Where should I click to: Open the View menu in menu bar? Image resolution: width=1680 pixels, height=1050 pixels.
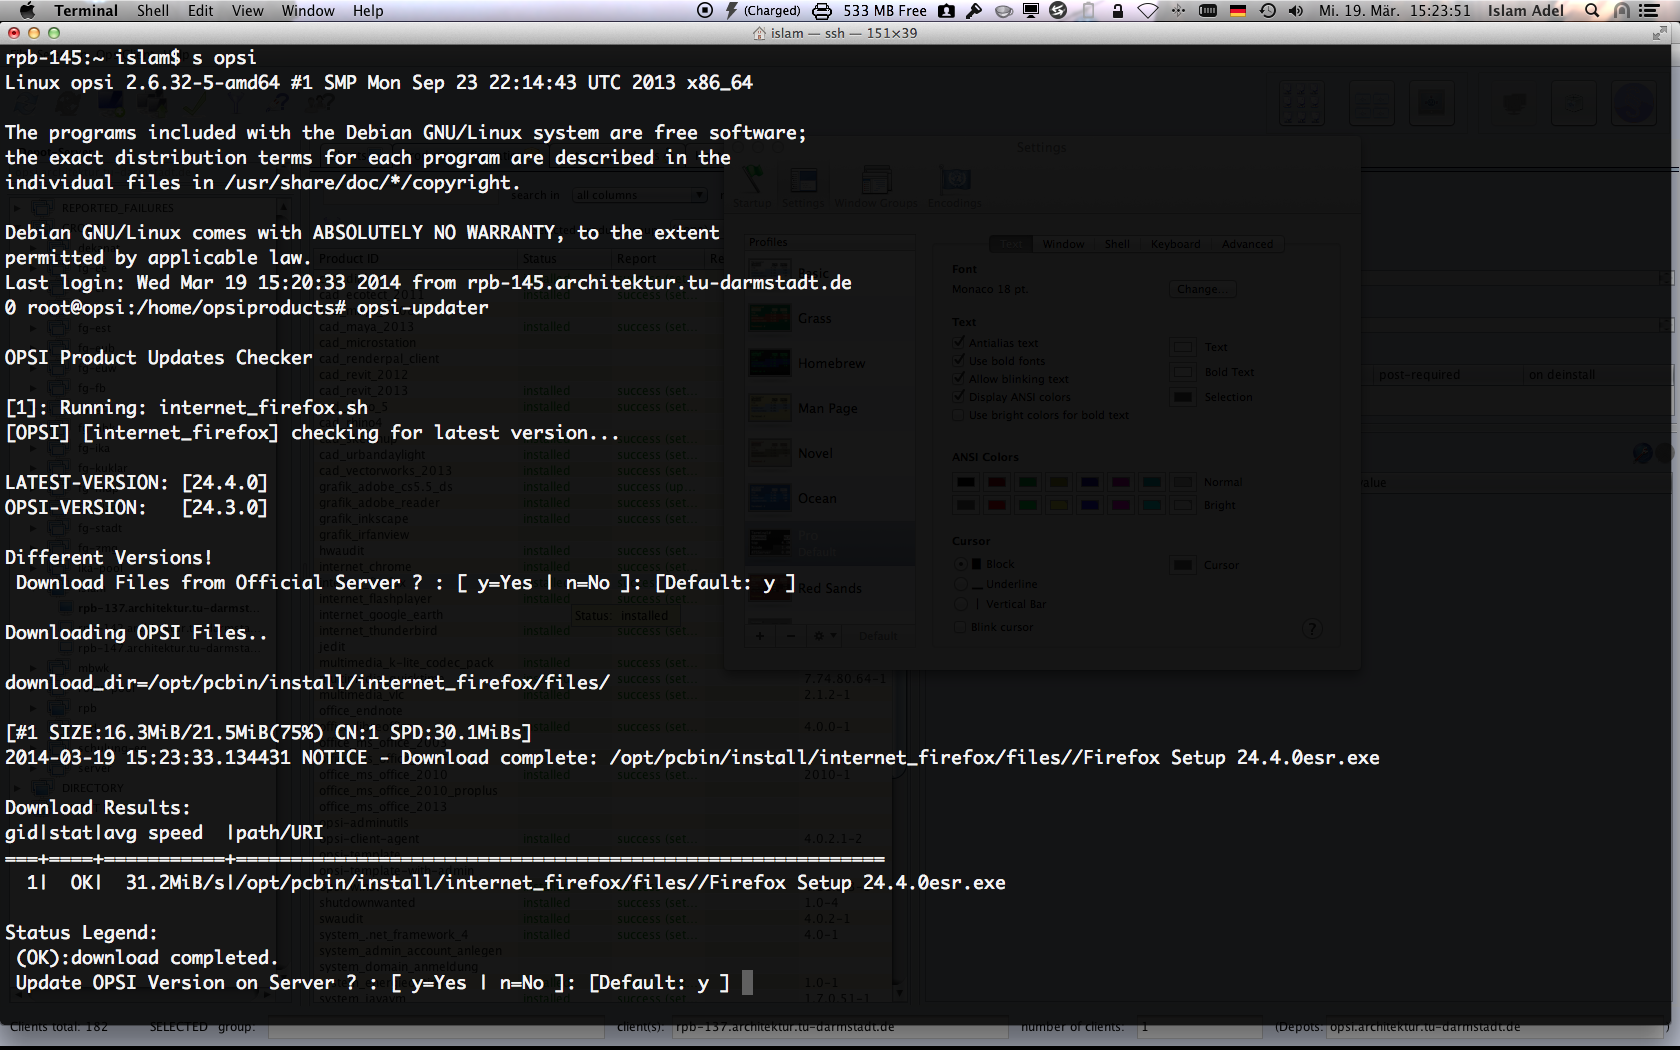coord(247,10)
